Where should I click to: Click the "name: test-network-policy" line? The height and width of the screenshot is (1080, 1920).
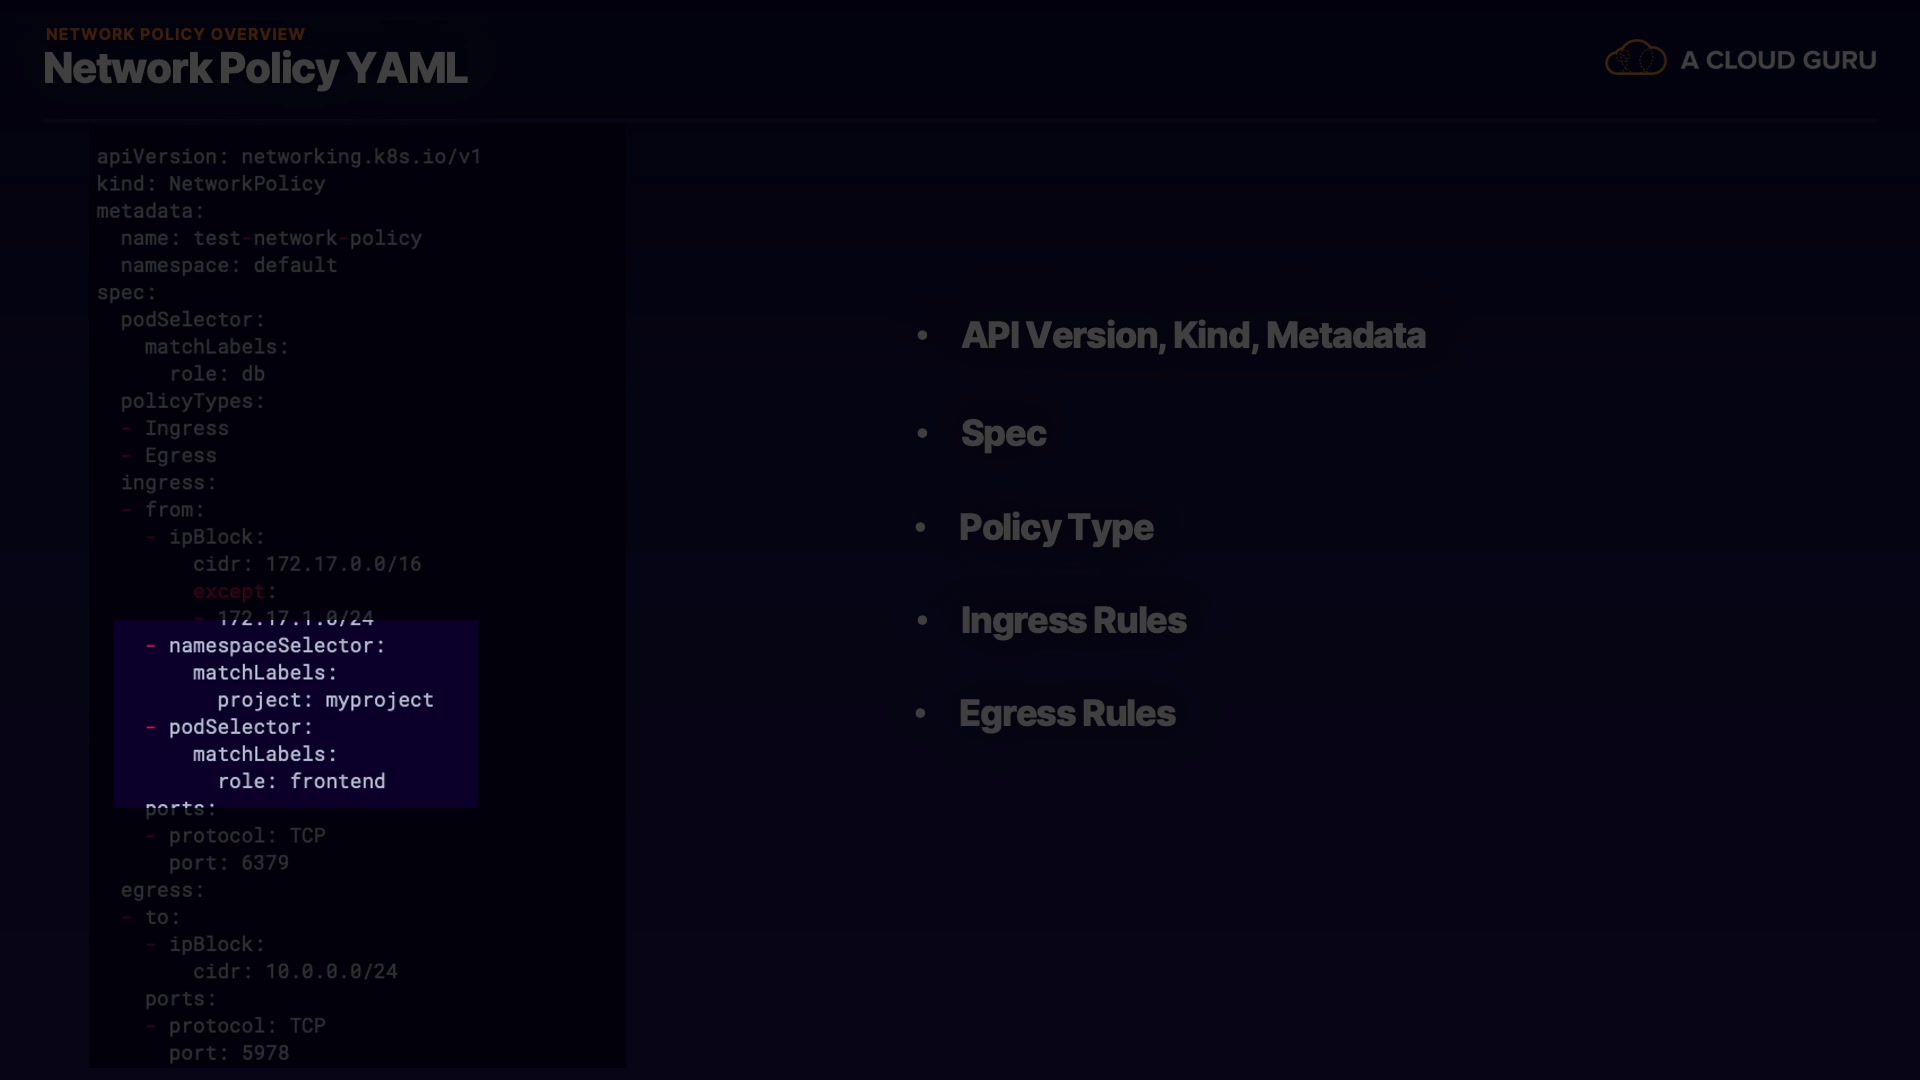coord(271,239)
